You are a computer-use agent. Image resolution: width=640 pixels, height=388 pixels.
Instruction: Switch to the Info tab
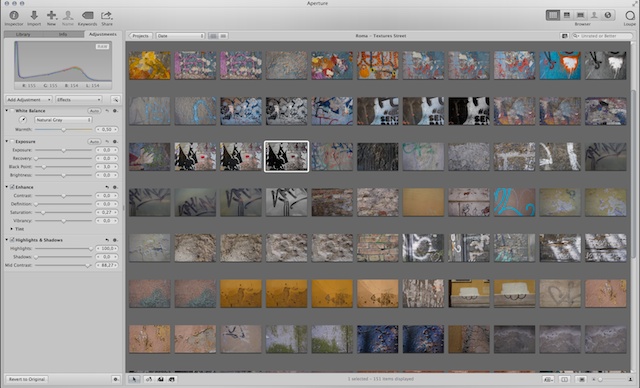point(63,34)
